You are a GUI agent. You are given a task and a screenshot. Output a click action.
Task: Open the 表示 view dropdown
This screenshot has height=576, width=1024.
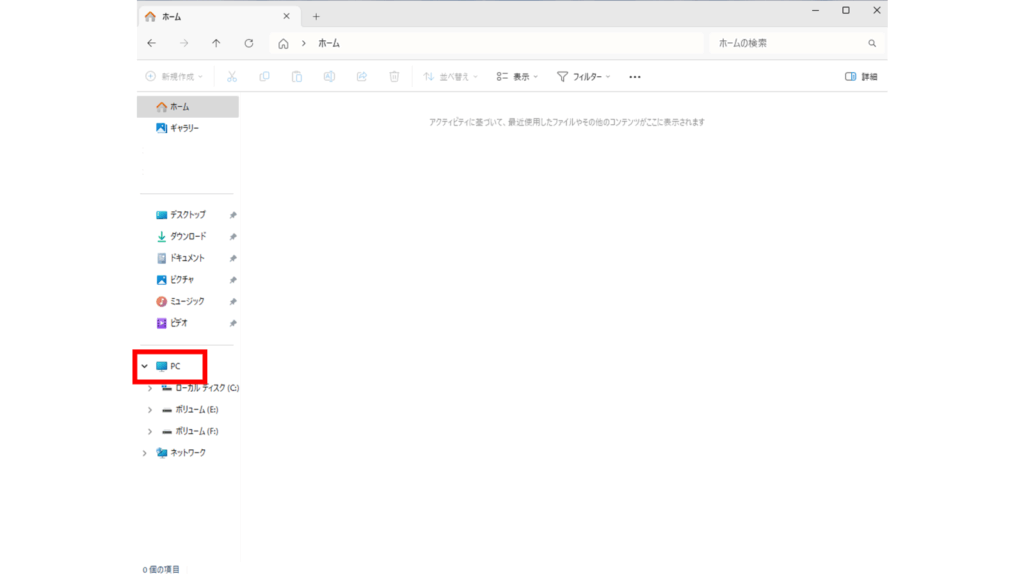click(517, 76)
